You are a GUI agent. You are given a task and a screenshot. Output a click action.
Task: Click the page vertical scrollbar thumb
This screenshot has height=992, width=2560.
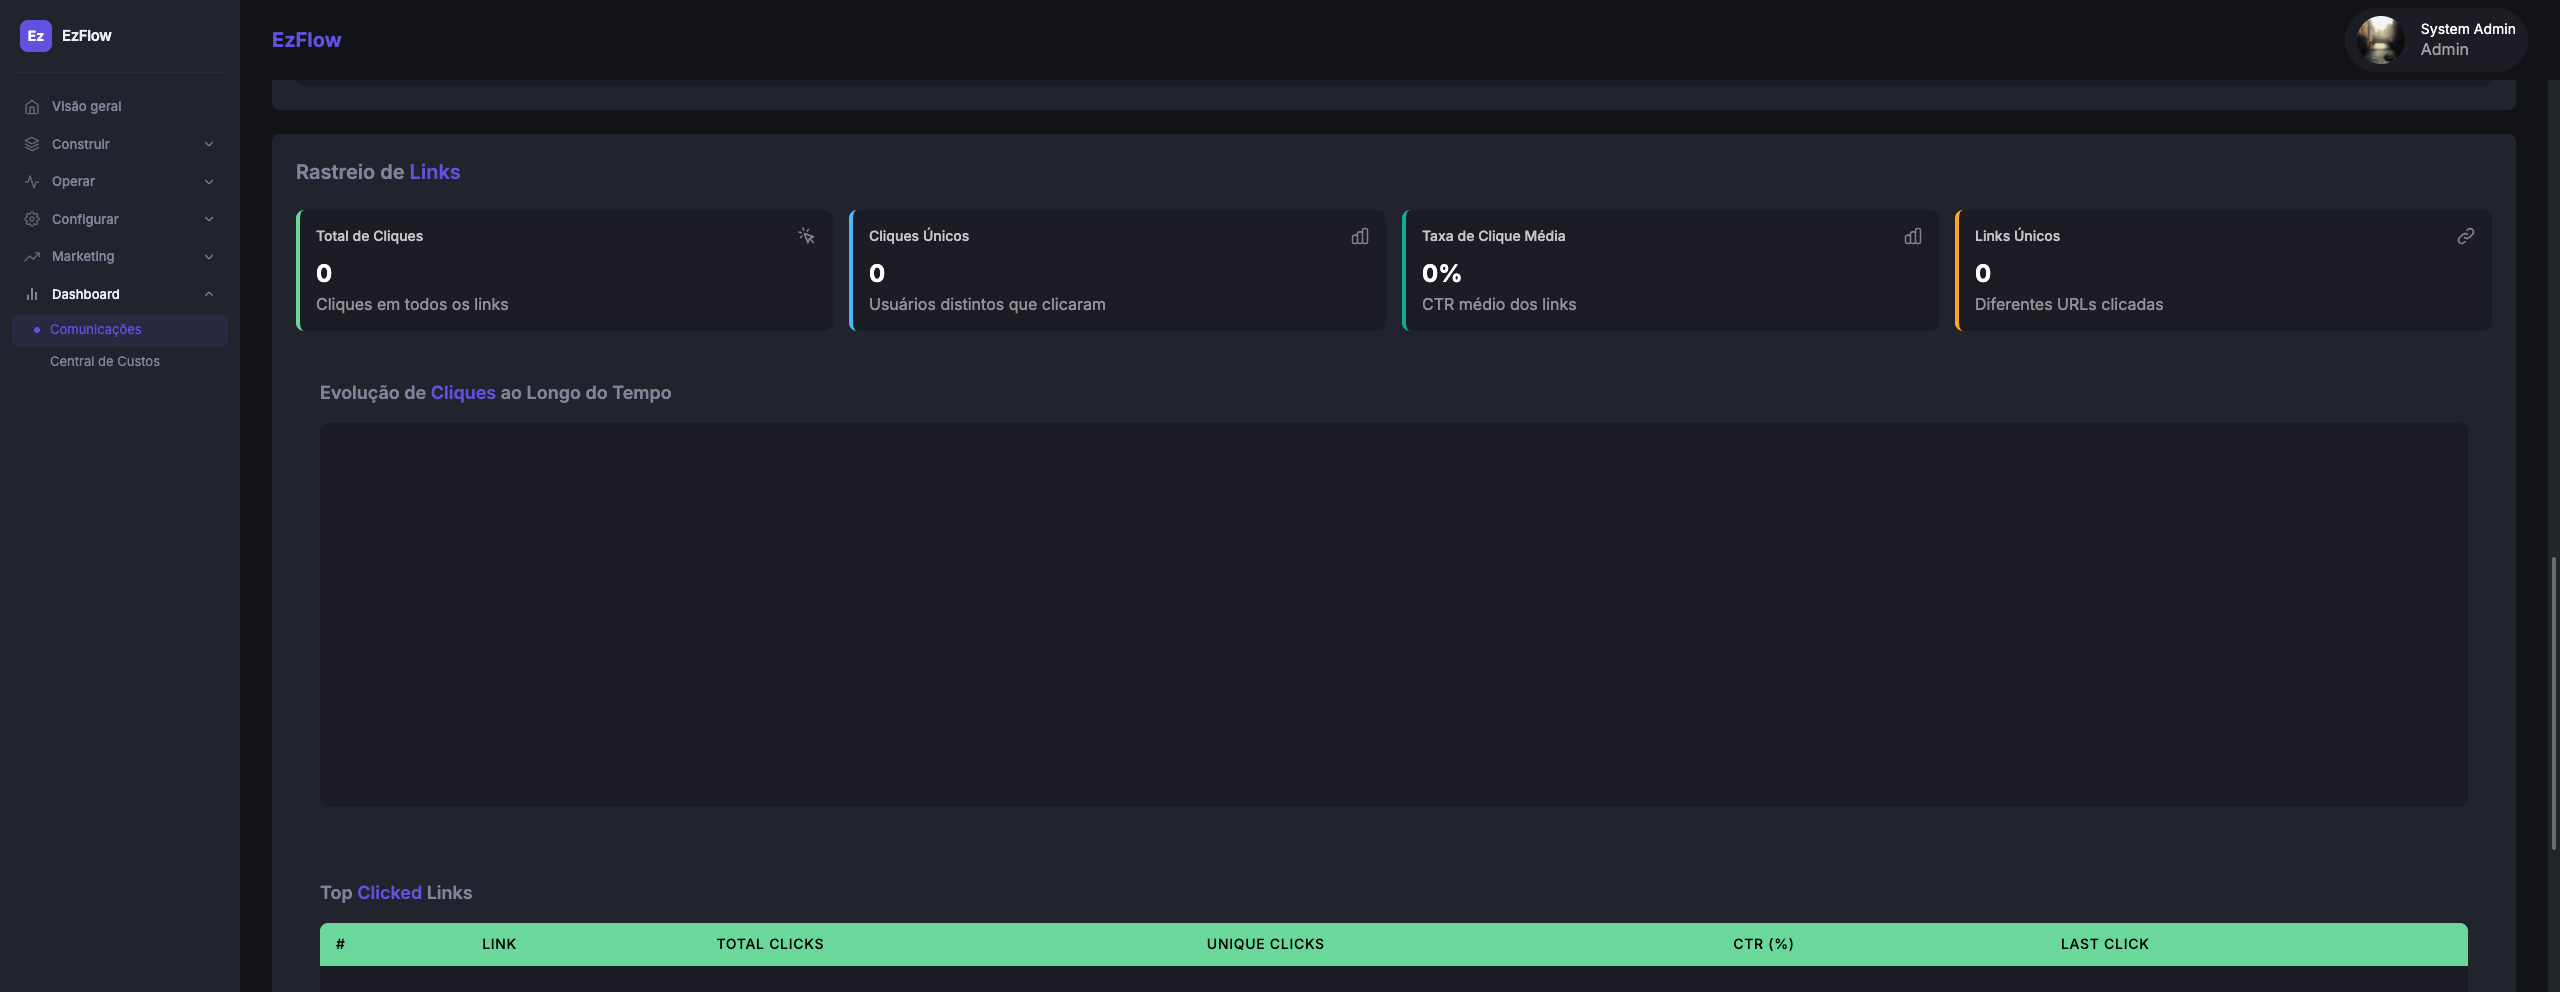click(x=2554, y=704)
